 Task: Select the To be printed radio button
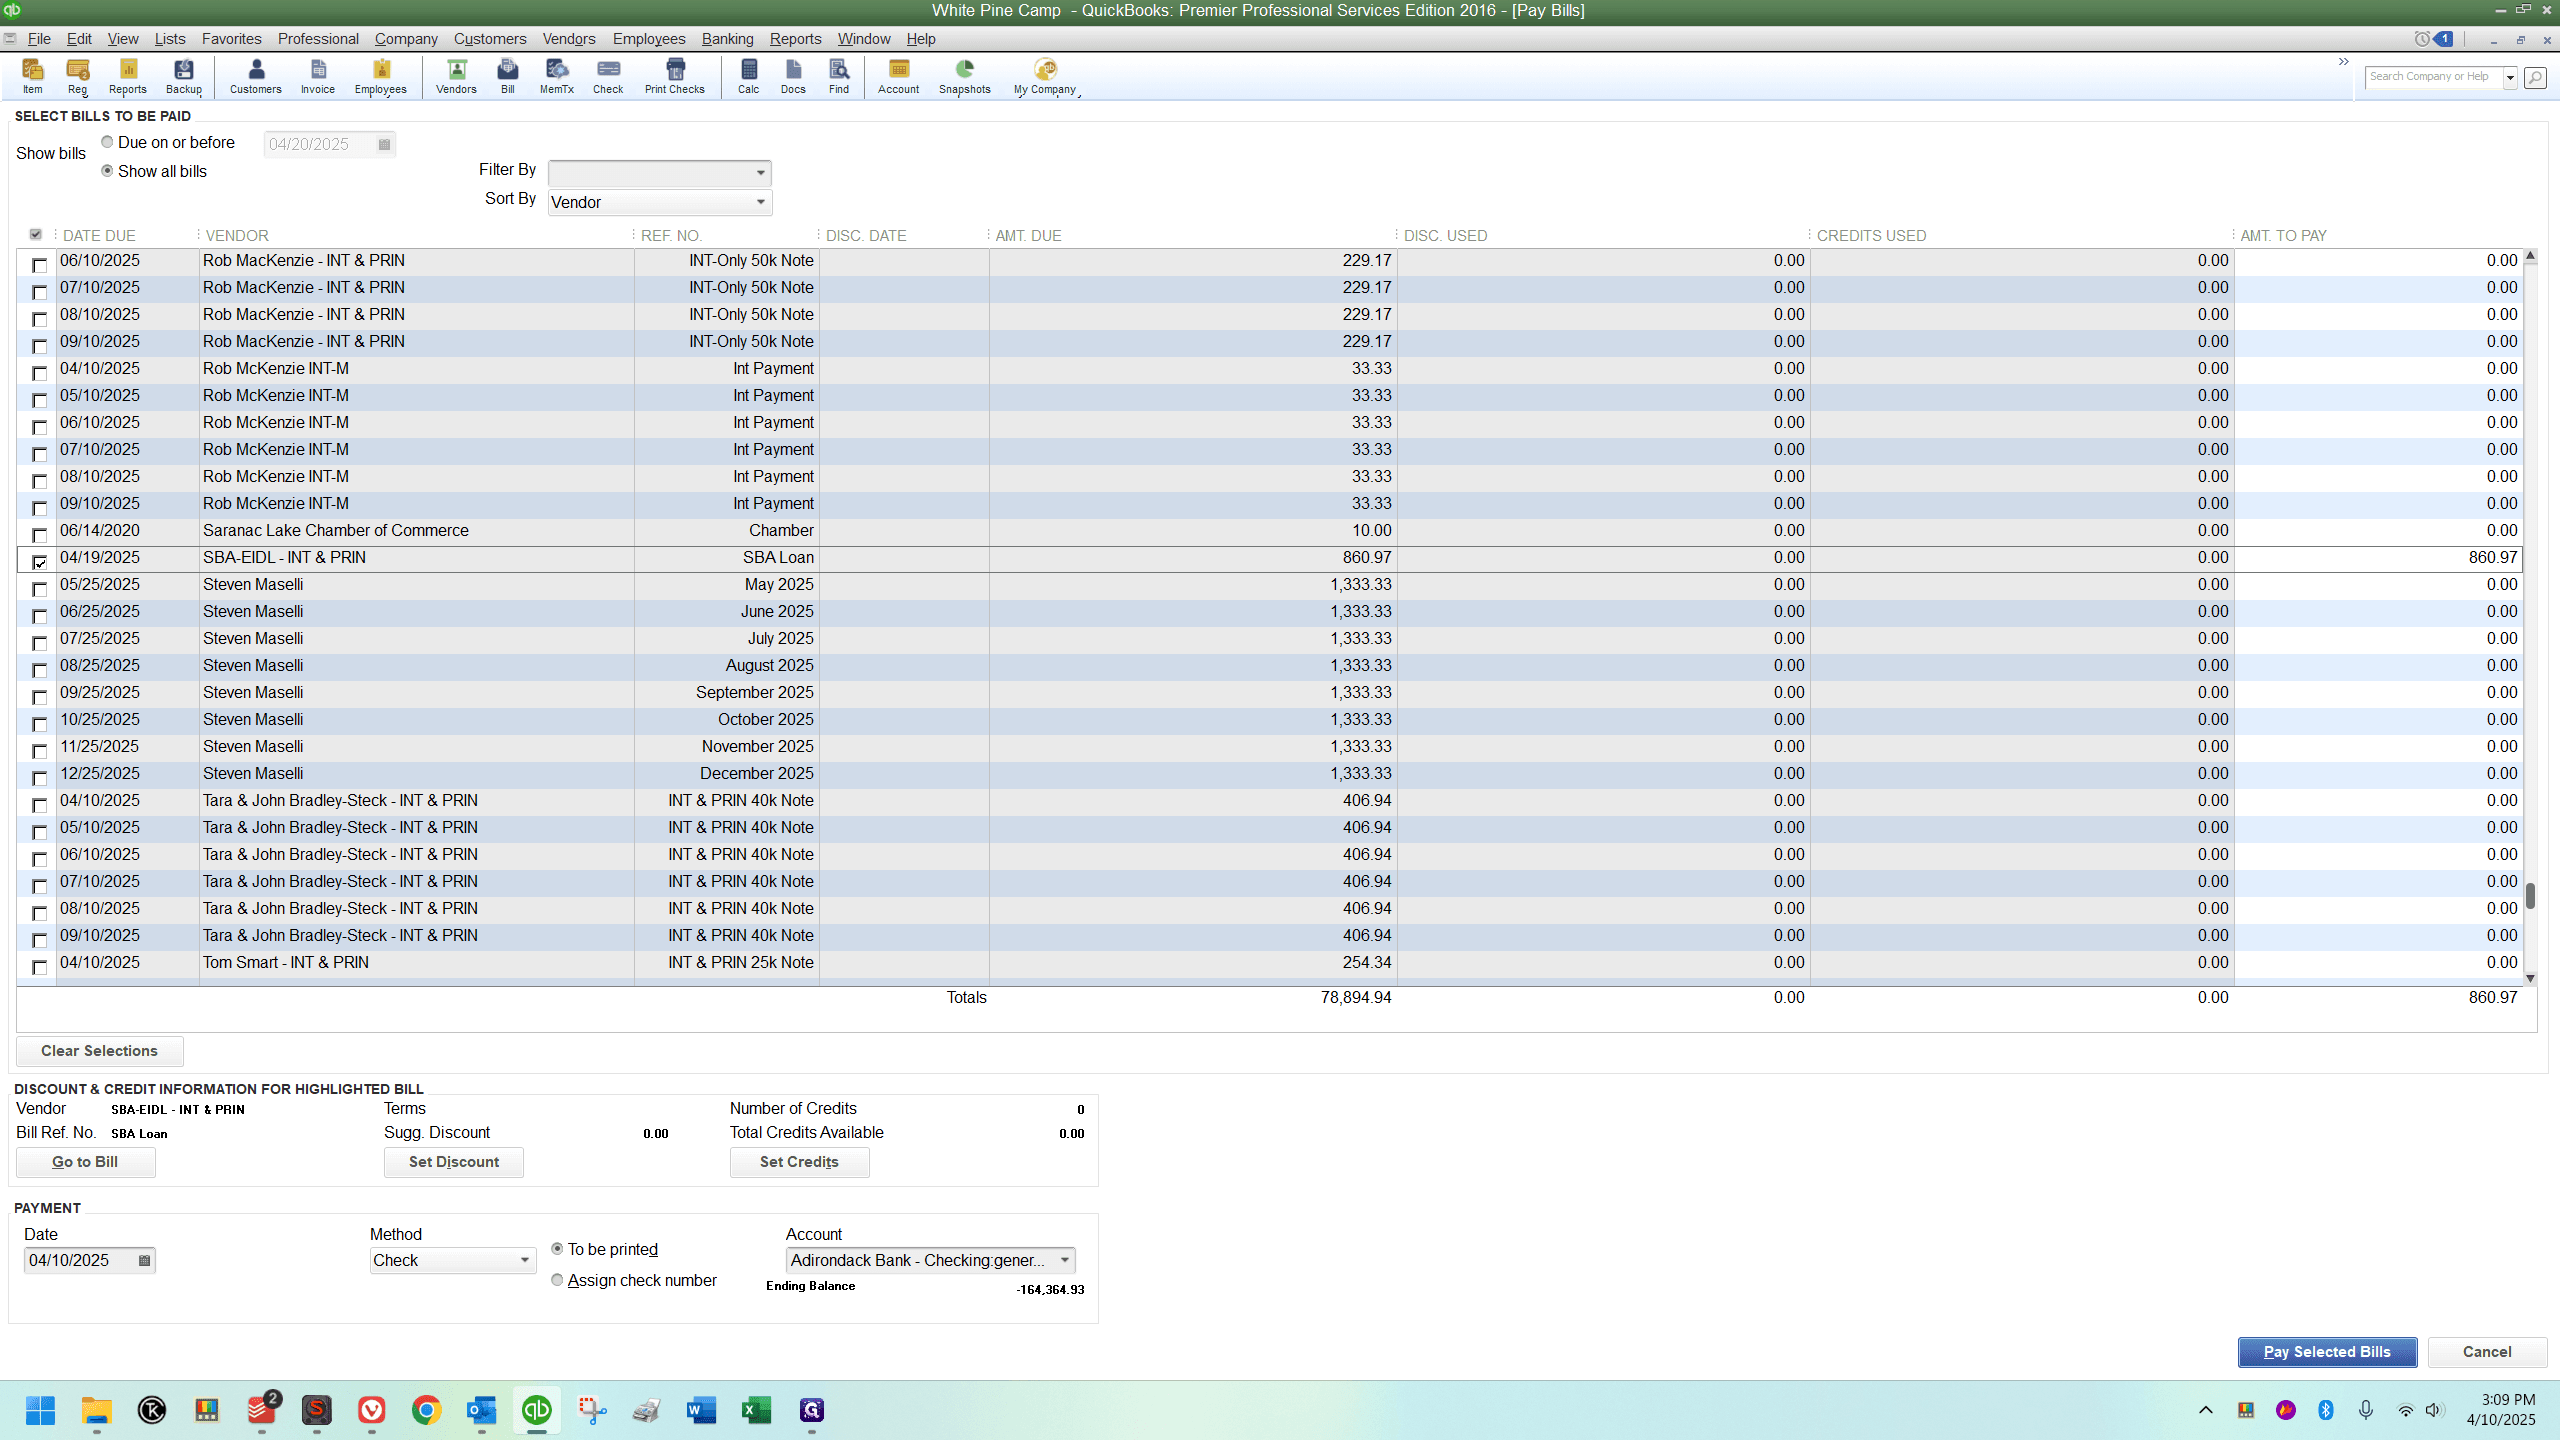(557, 1249)
